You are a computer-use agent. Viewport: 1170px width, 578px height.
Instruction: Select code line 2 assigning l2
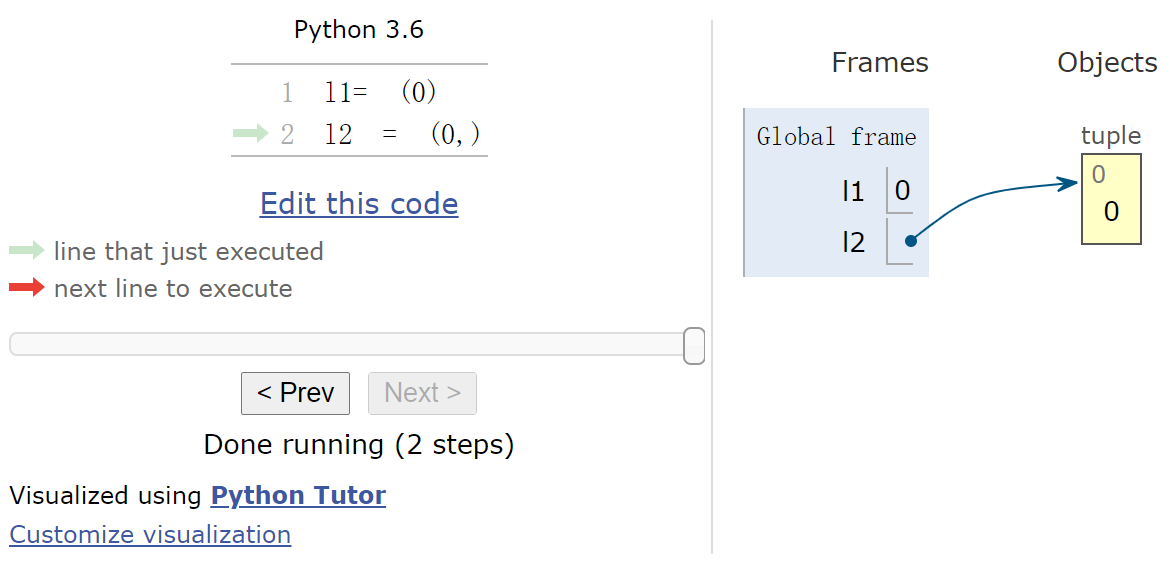click(402, 134)
